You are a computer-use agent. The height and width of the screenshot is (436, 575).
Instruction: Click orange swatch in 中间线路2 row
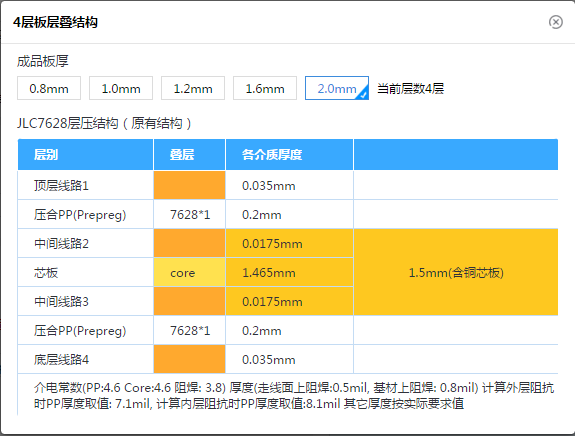coord(189,243)
